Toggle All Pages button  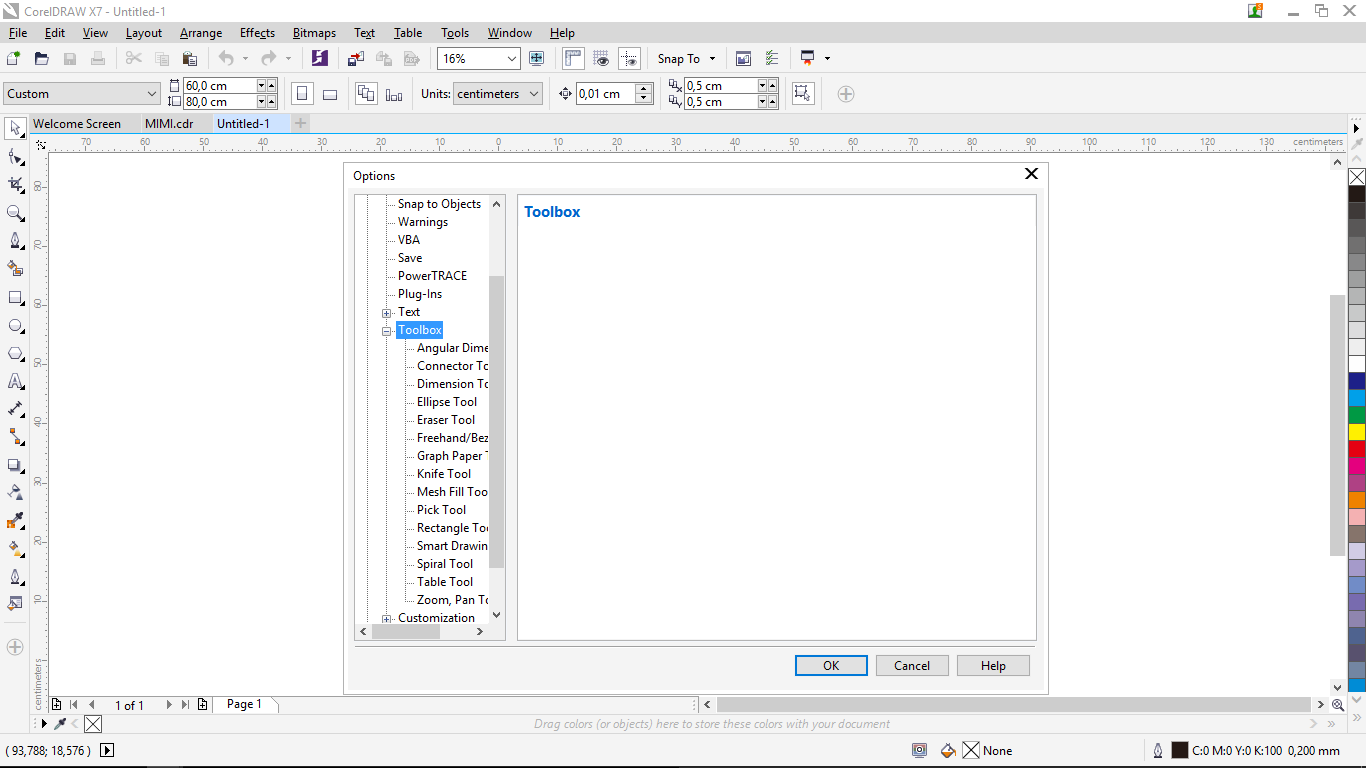click(366, 94)
